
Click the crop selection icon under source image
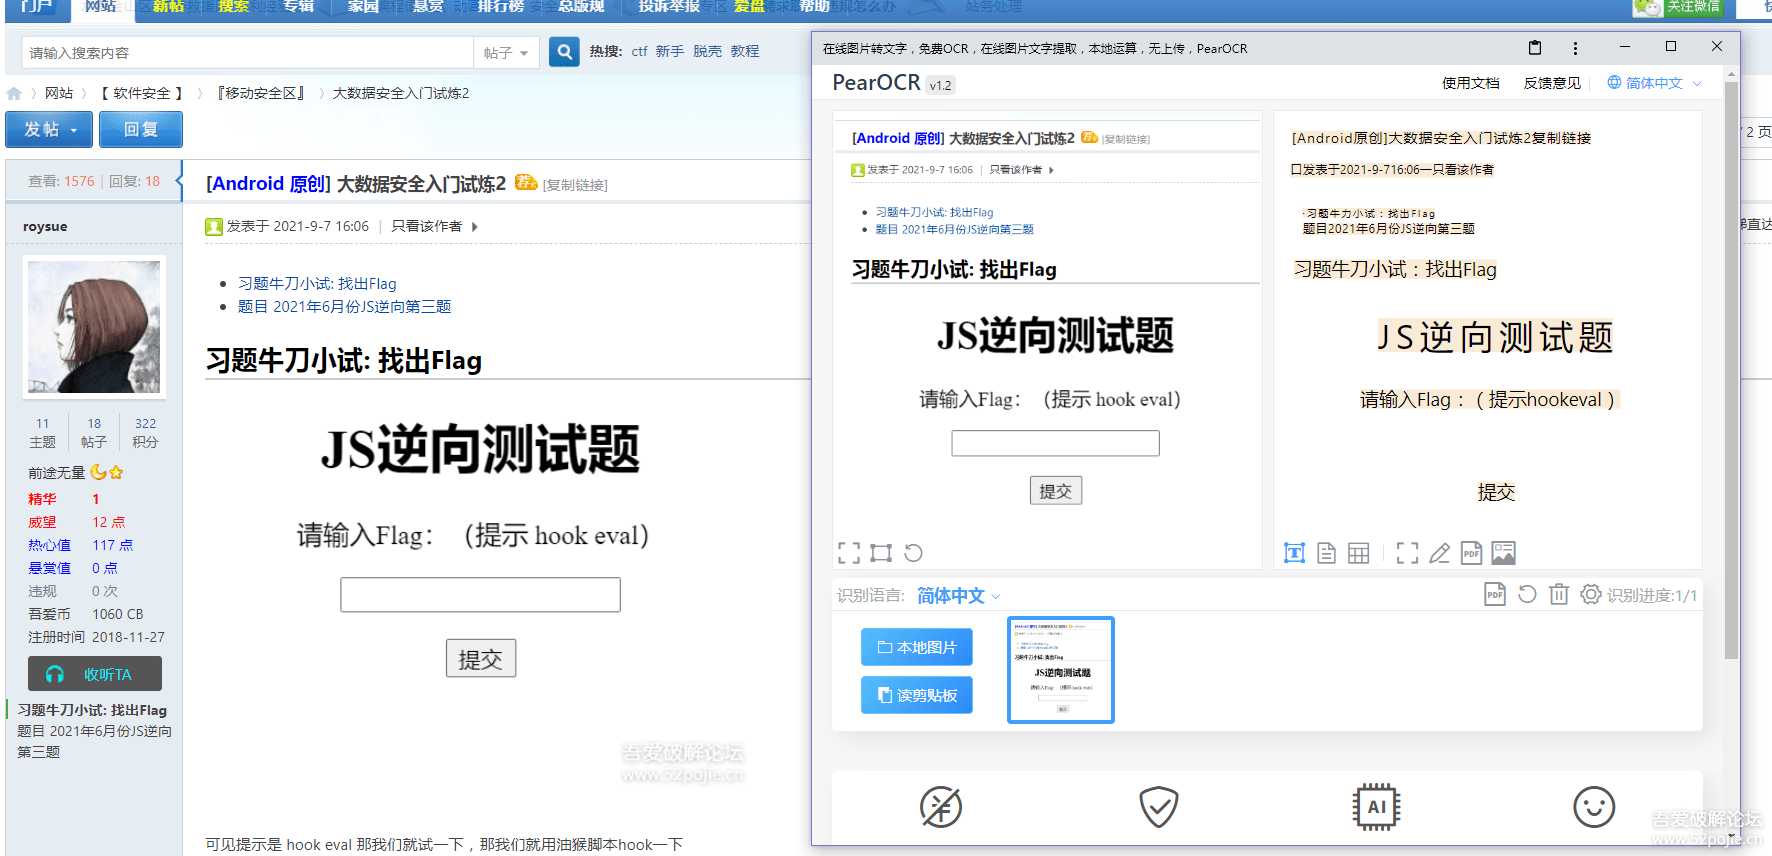(x=881, y=553)
